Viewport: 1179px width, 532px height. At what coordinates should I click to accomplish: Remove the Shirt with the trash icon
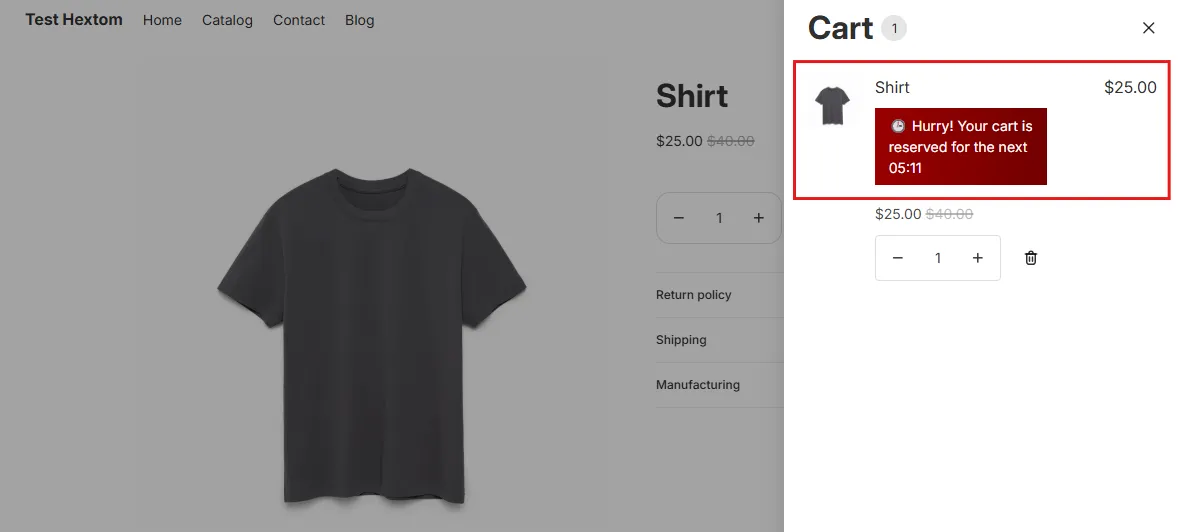point(1031,258)
